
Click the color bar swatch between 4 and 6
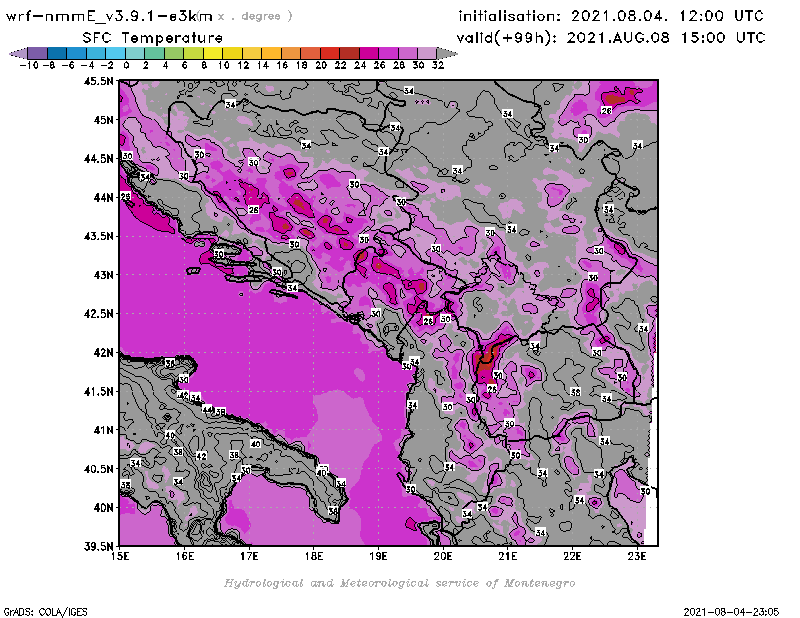pyautogui.click(x=173, y=53)
